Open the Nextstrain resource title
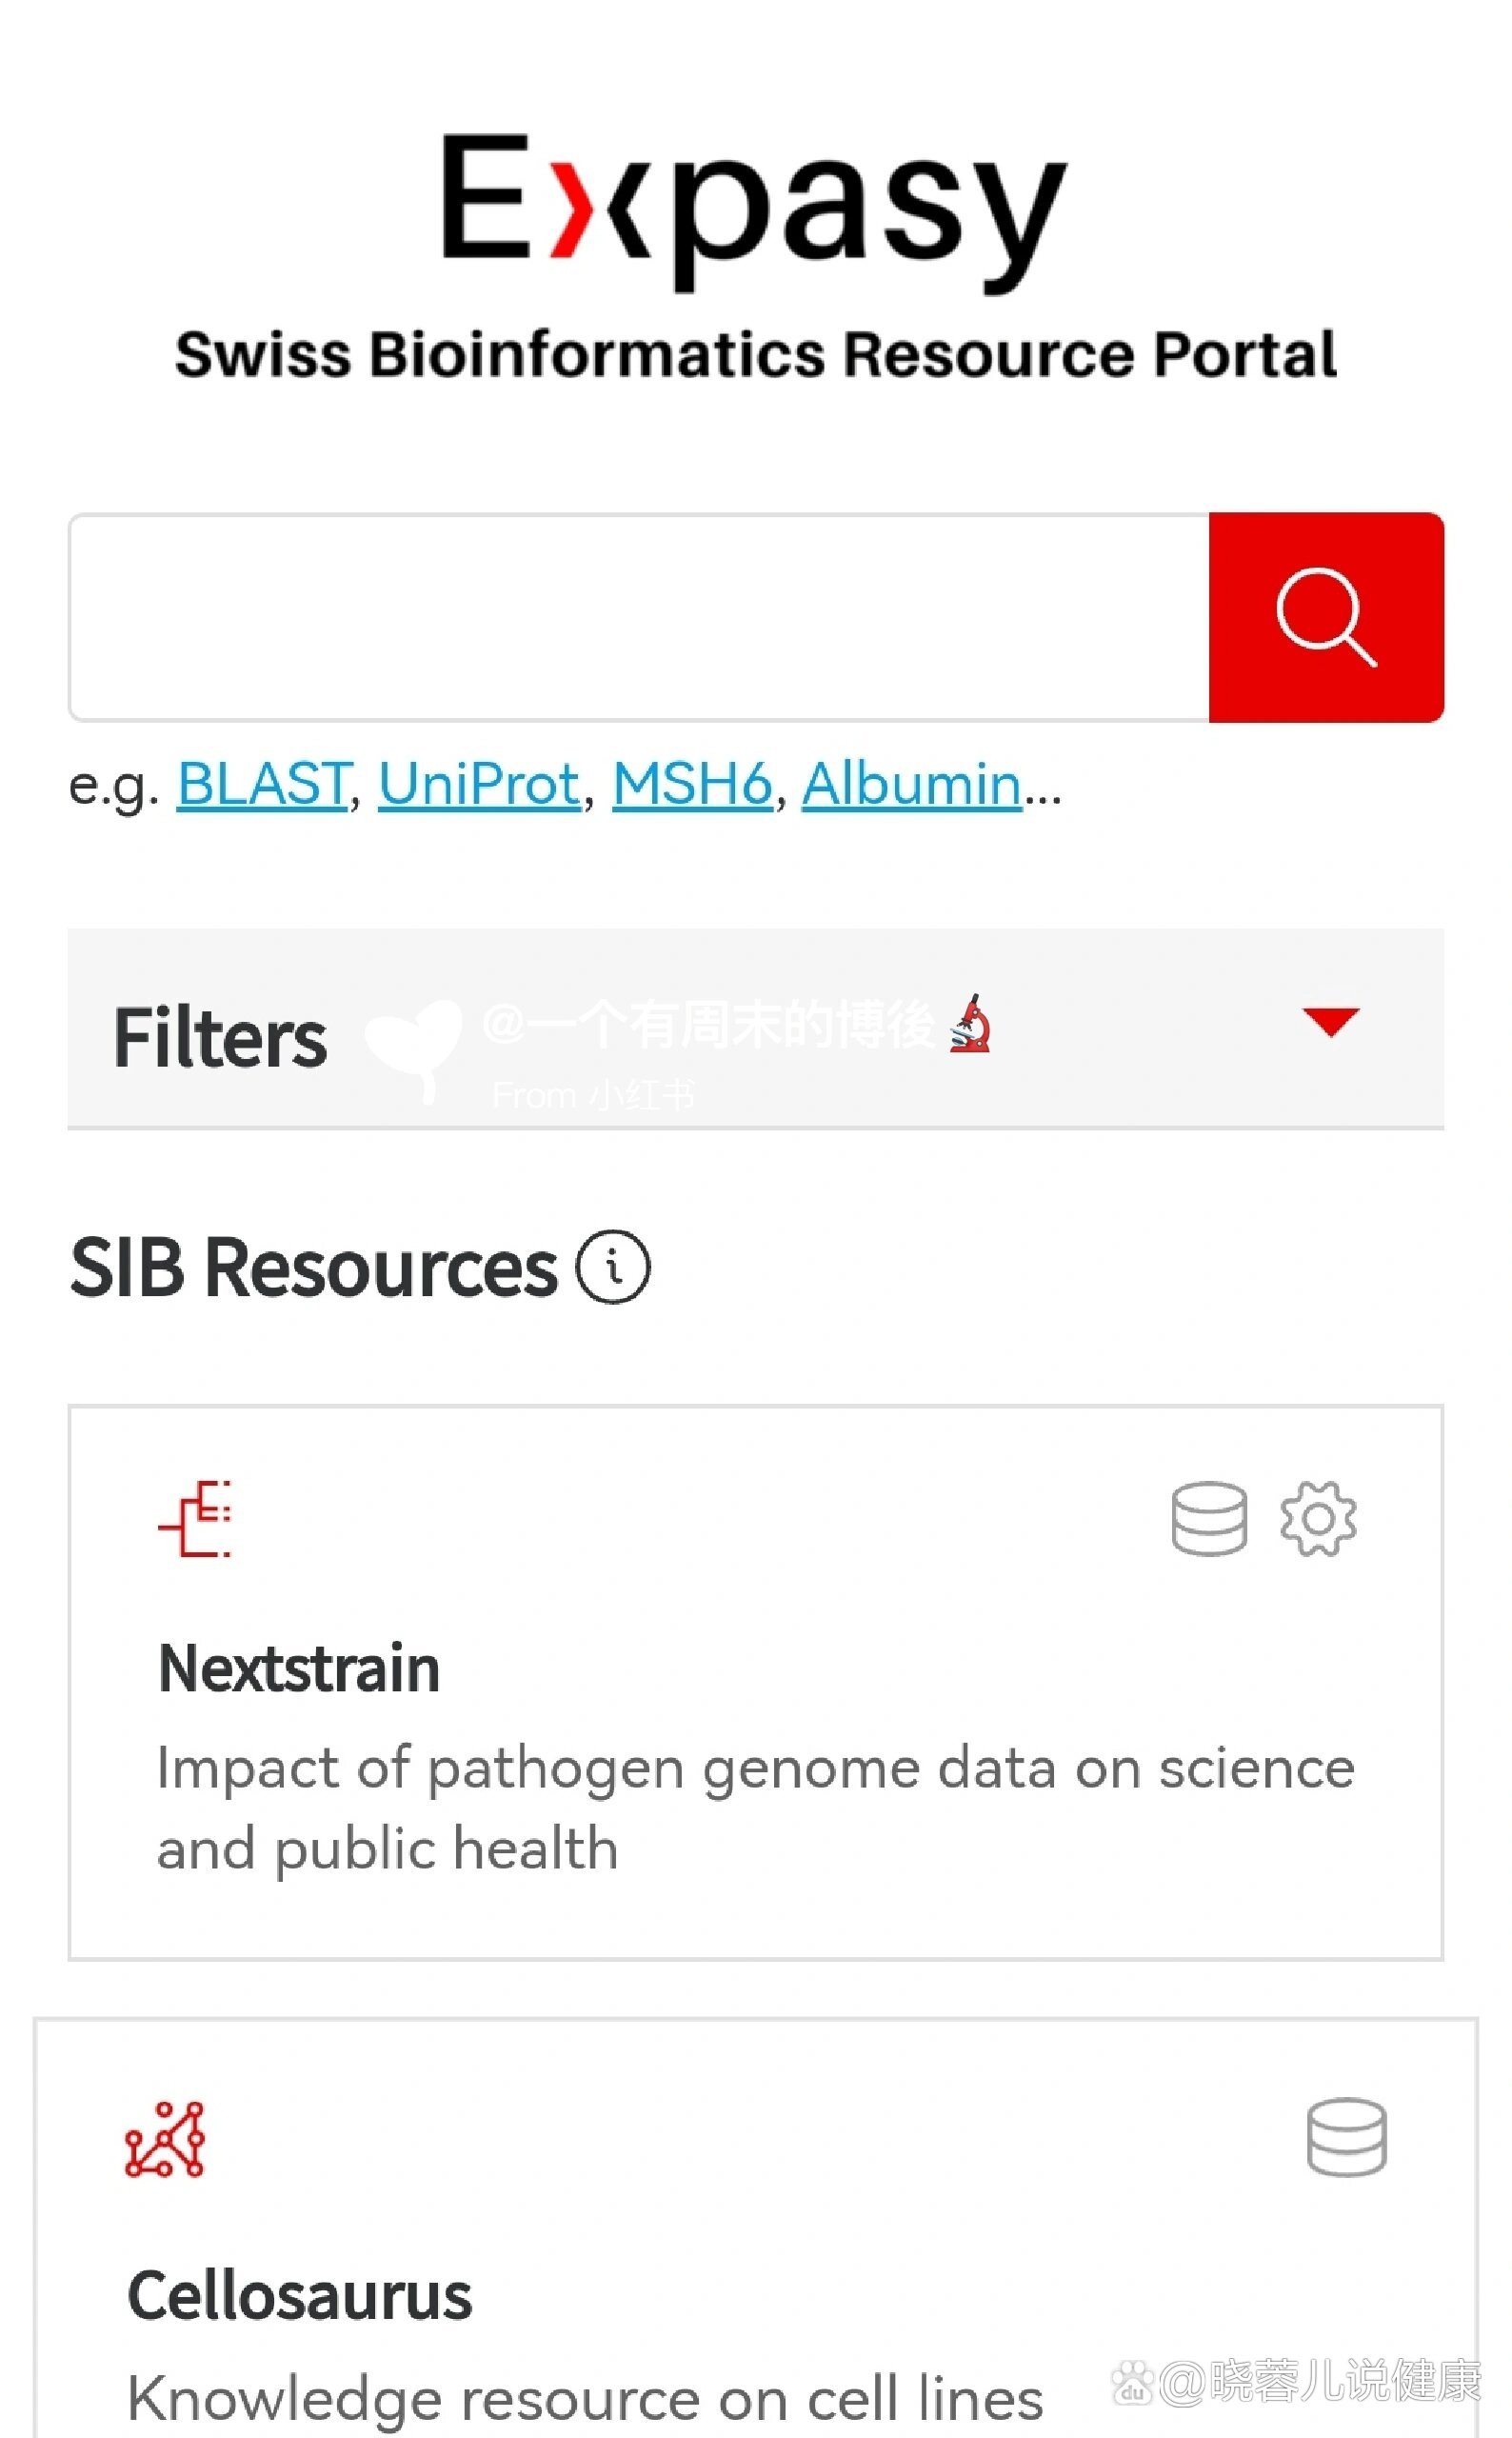The width and height of the screenshot is (1512, 2438). 299,1669
